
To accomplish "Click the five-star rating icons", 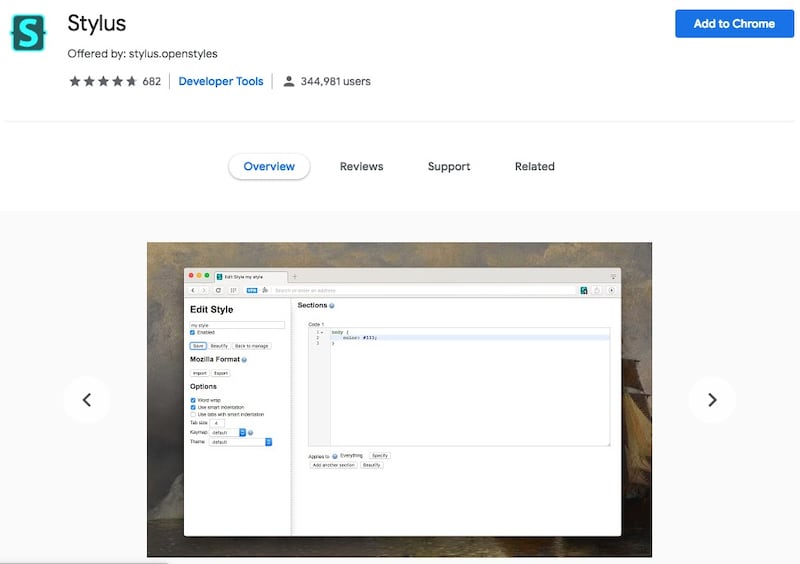I will coord(102,81).
